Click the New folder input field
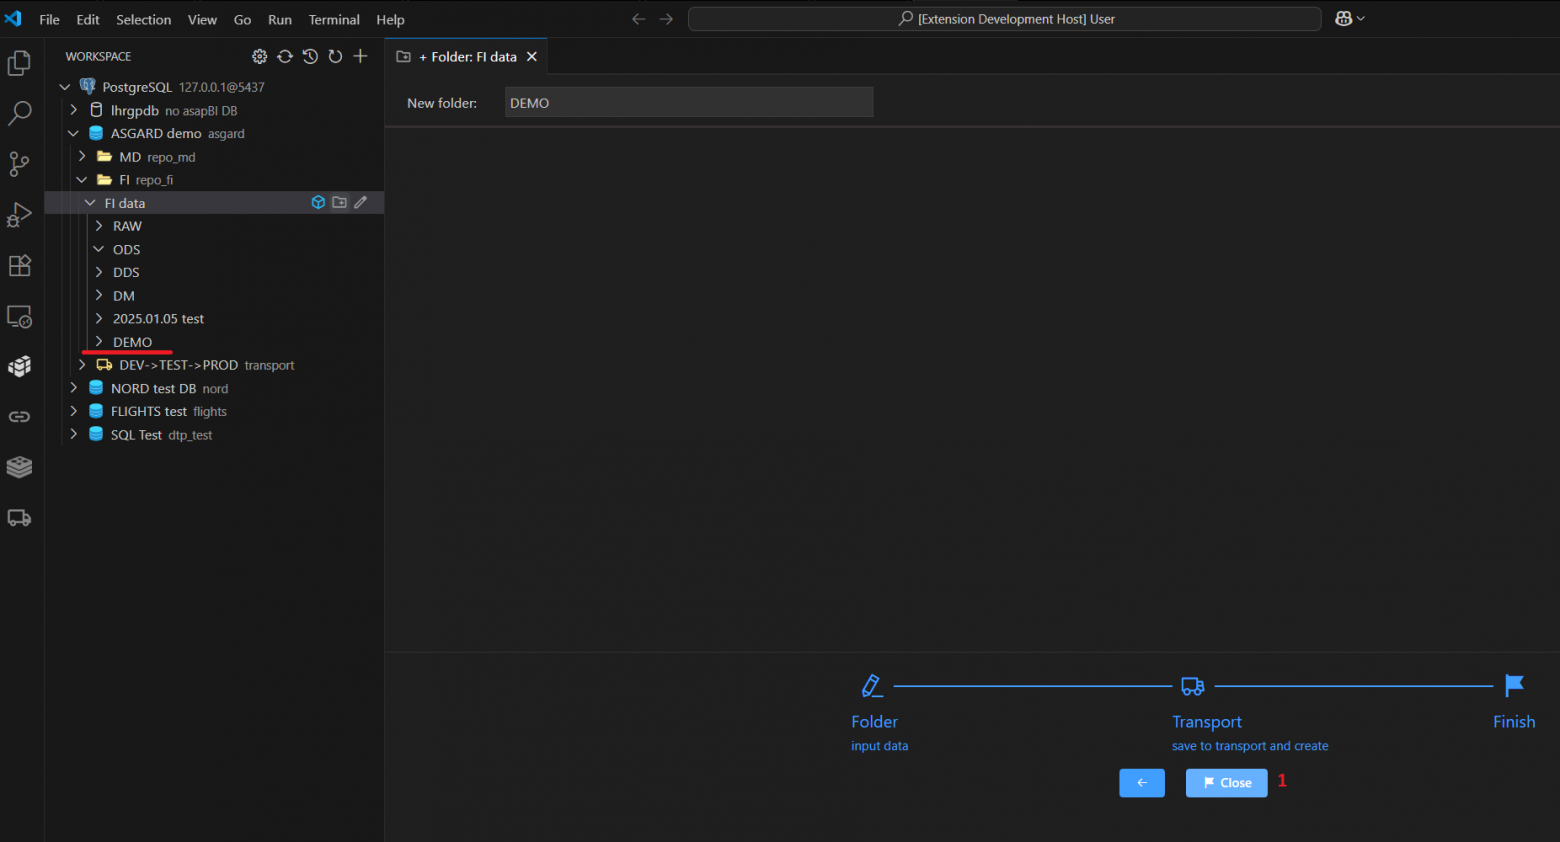Screen dimensions: 1560x842 689,102
